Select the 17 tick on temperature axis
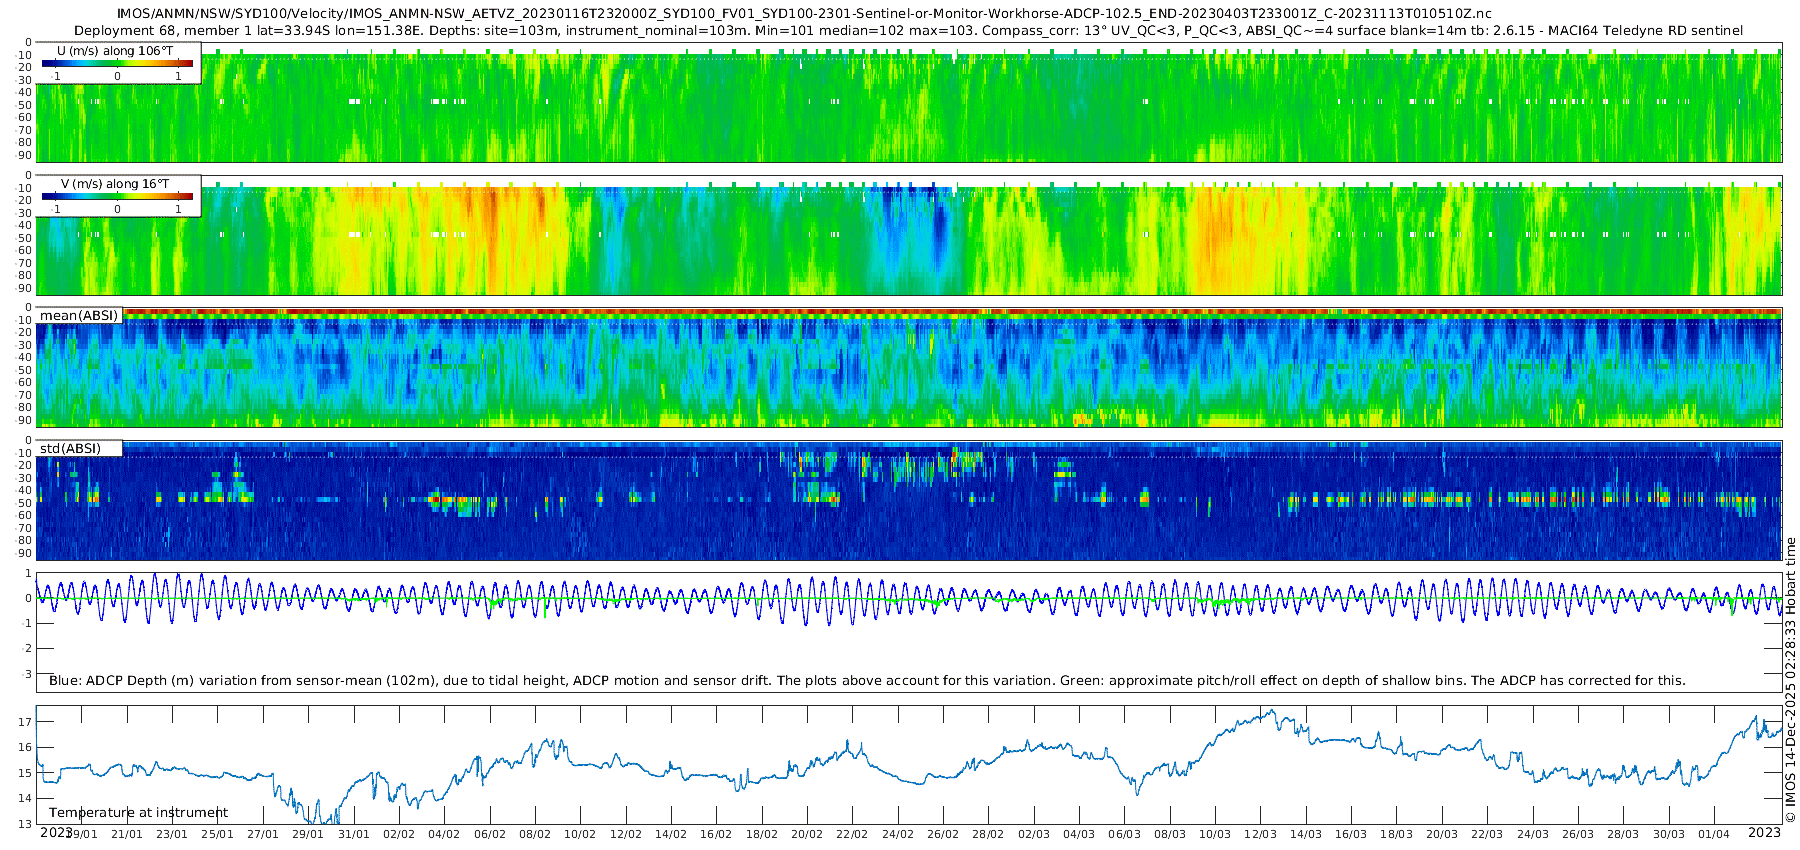The height and width of the screenshot is (850, 1800). point(25,722)
